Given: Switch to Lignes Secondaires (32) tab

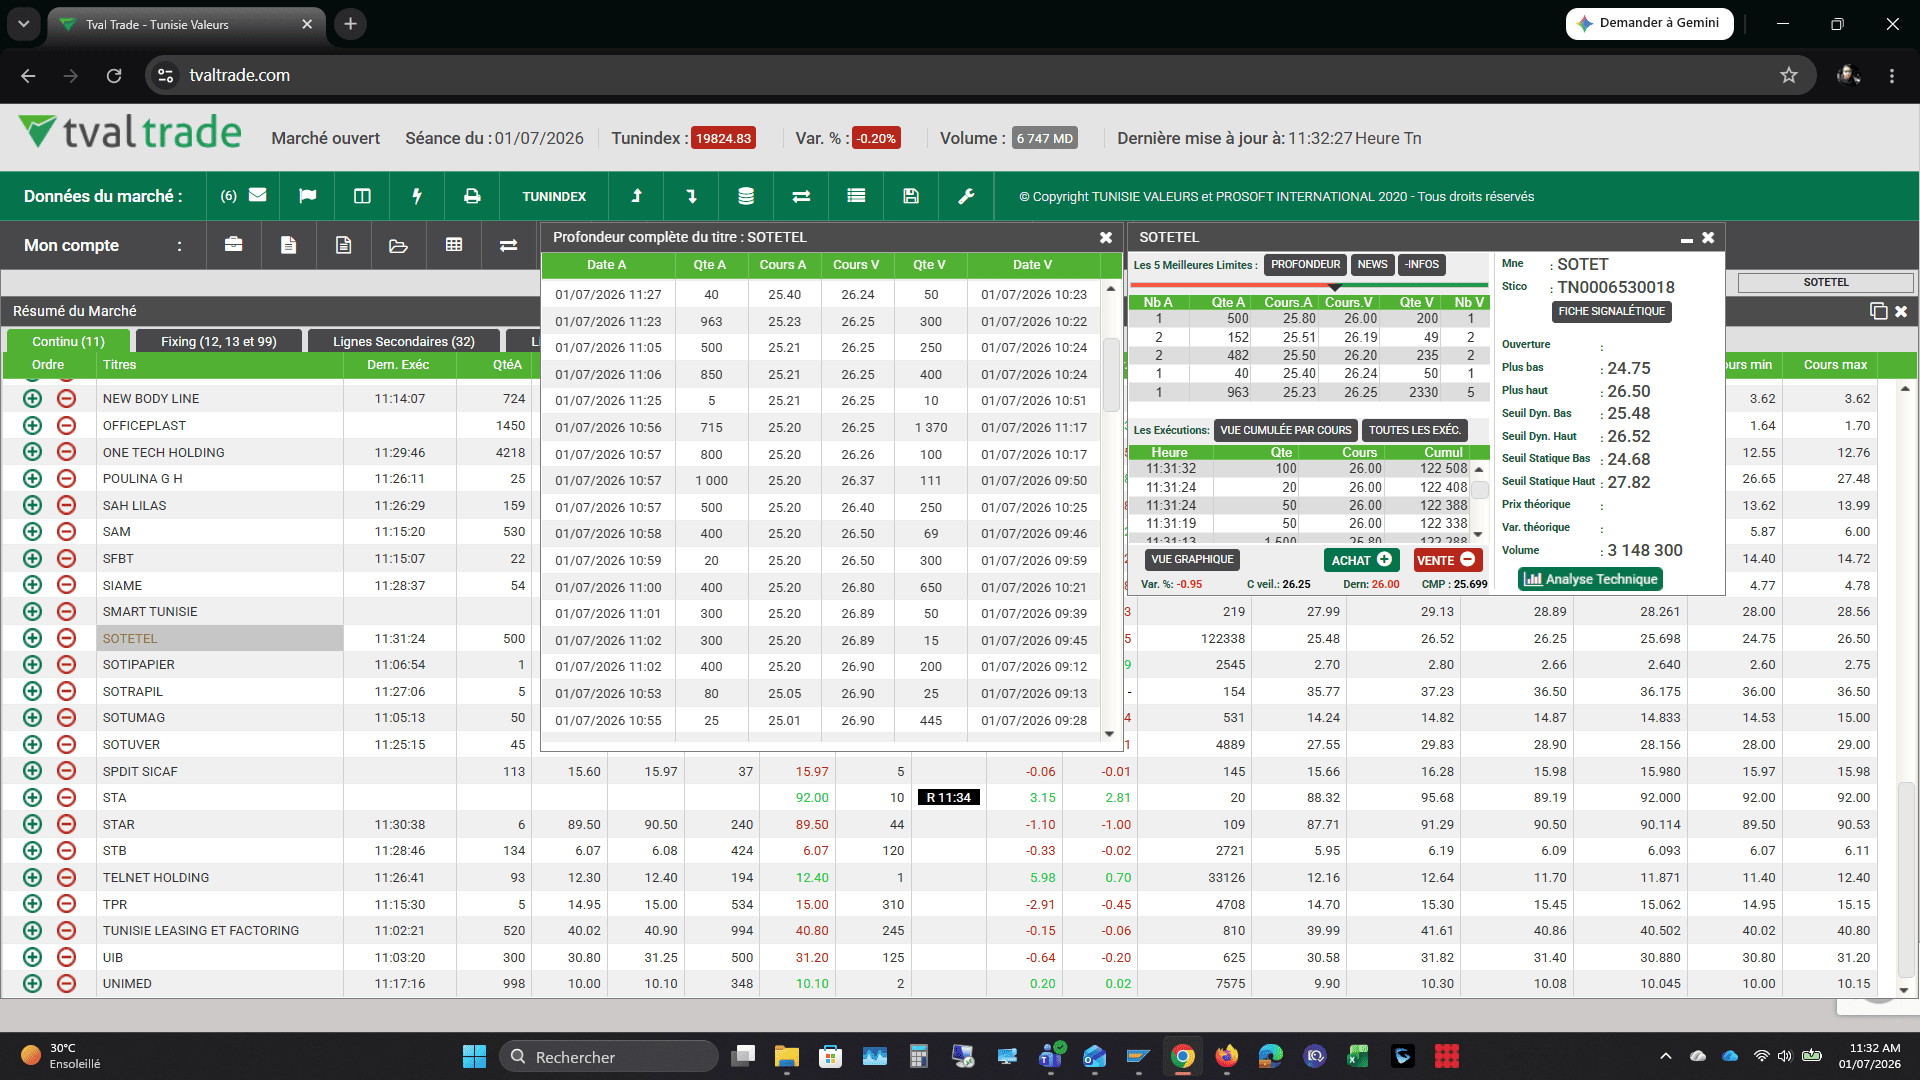Looking at the screenshot, I should click(404, 342).
